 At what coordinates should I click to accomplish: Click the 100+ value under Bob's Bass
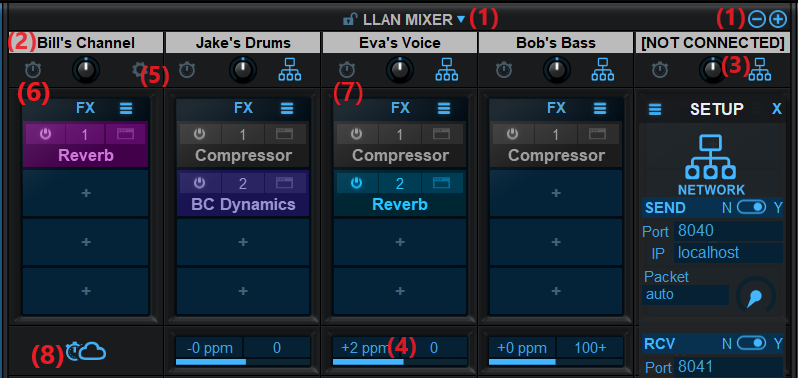coord(590,348)
